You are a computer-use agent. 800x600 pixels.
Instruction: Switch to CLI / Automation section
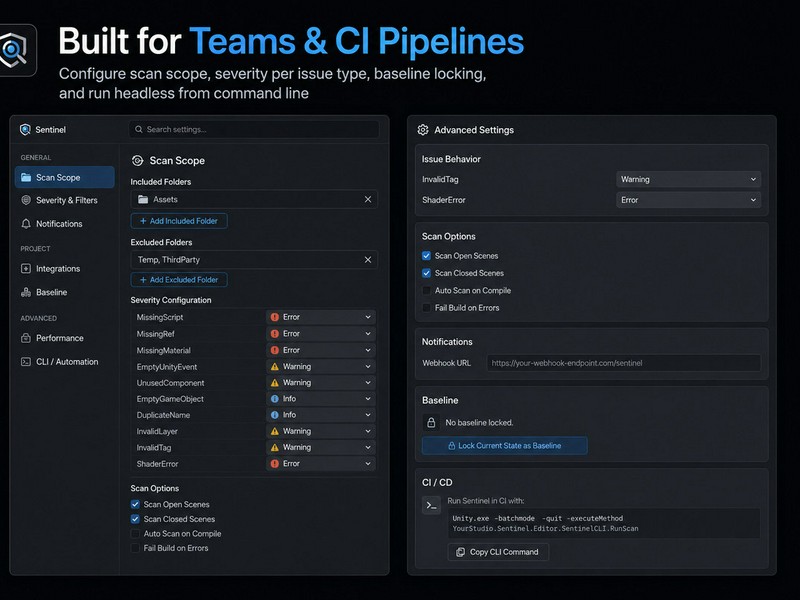tap(64, 362)
